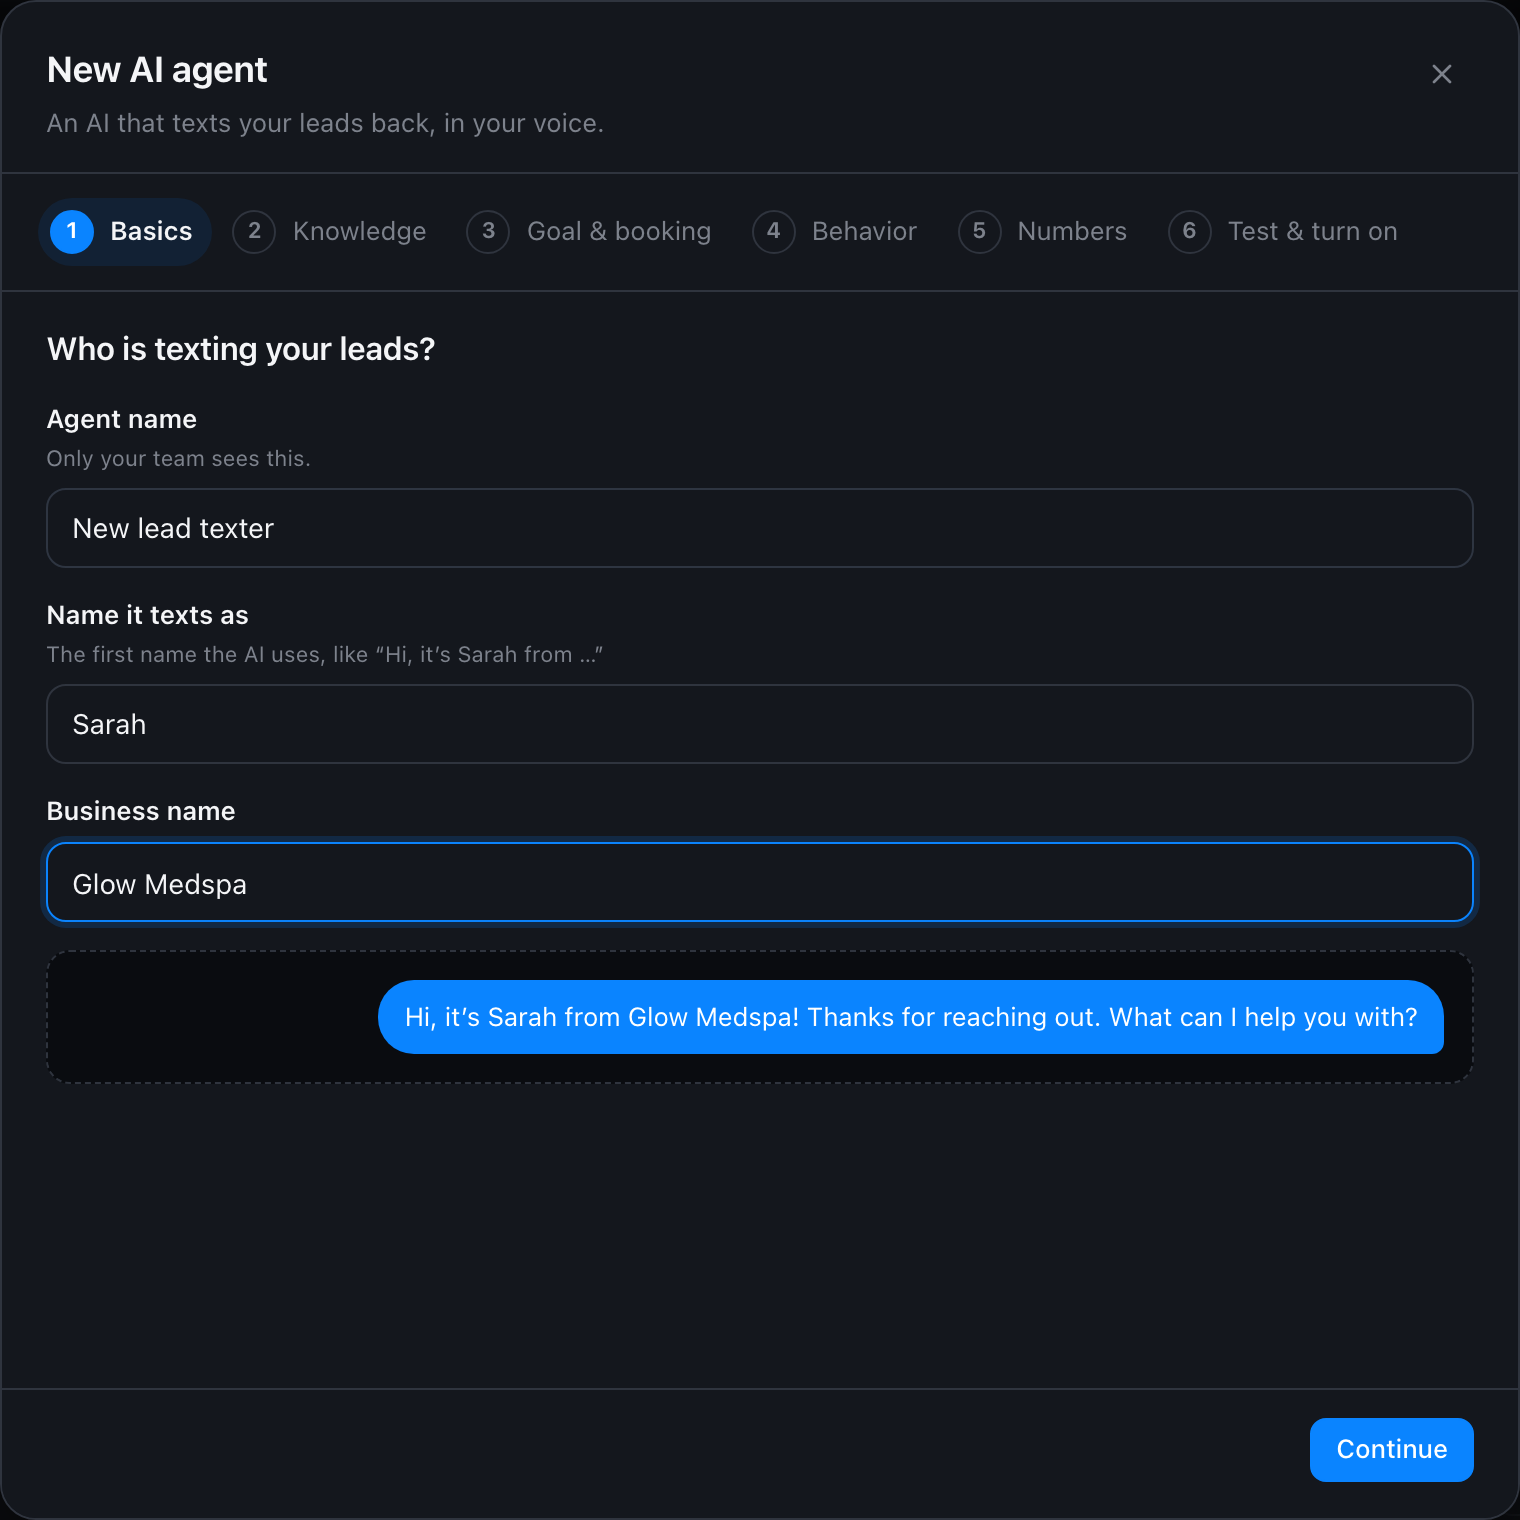Open the Numbers step
This screenshot has width=1520, height=1520.
[1043, 232]
